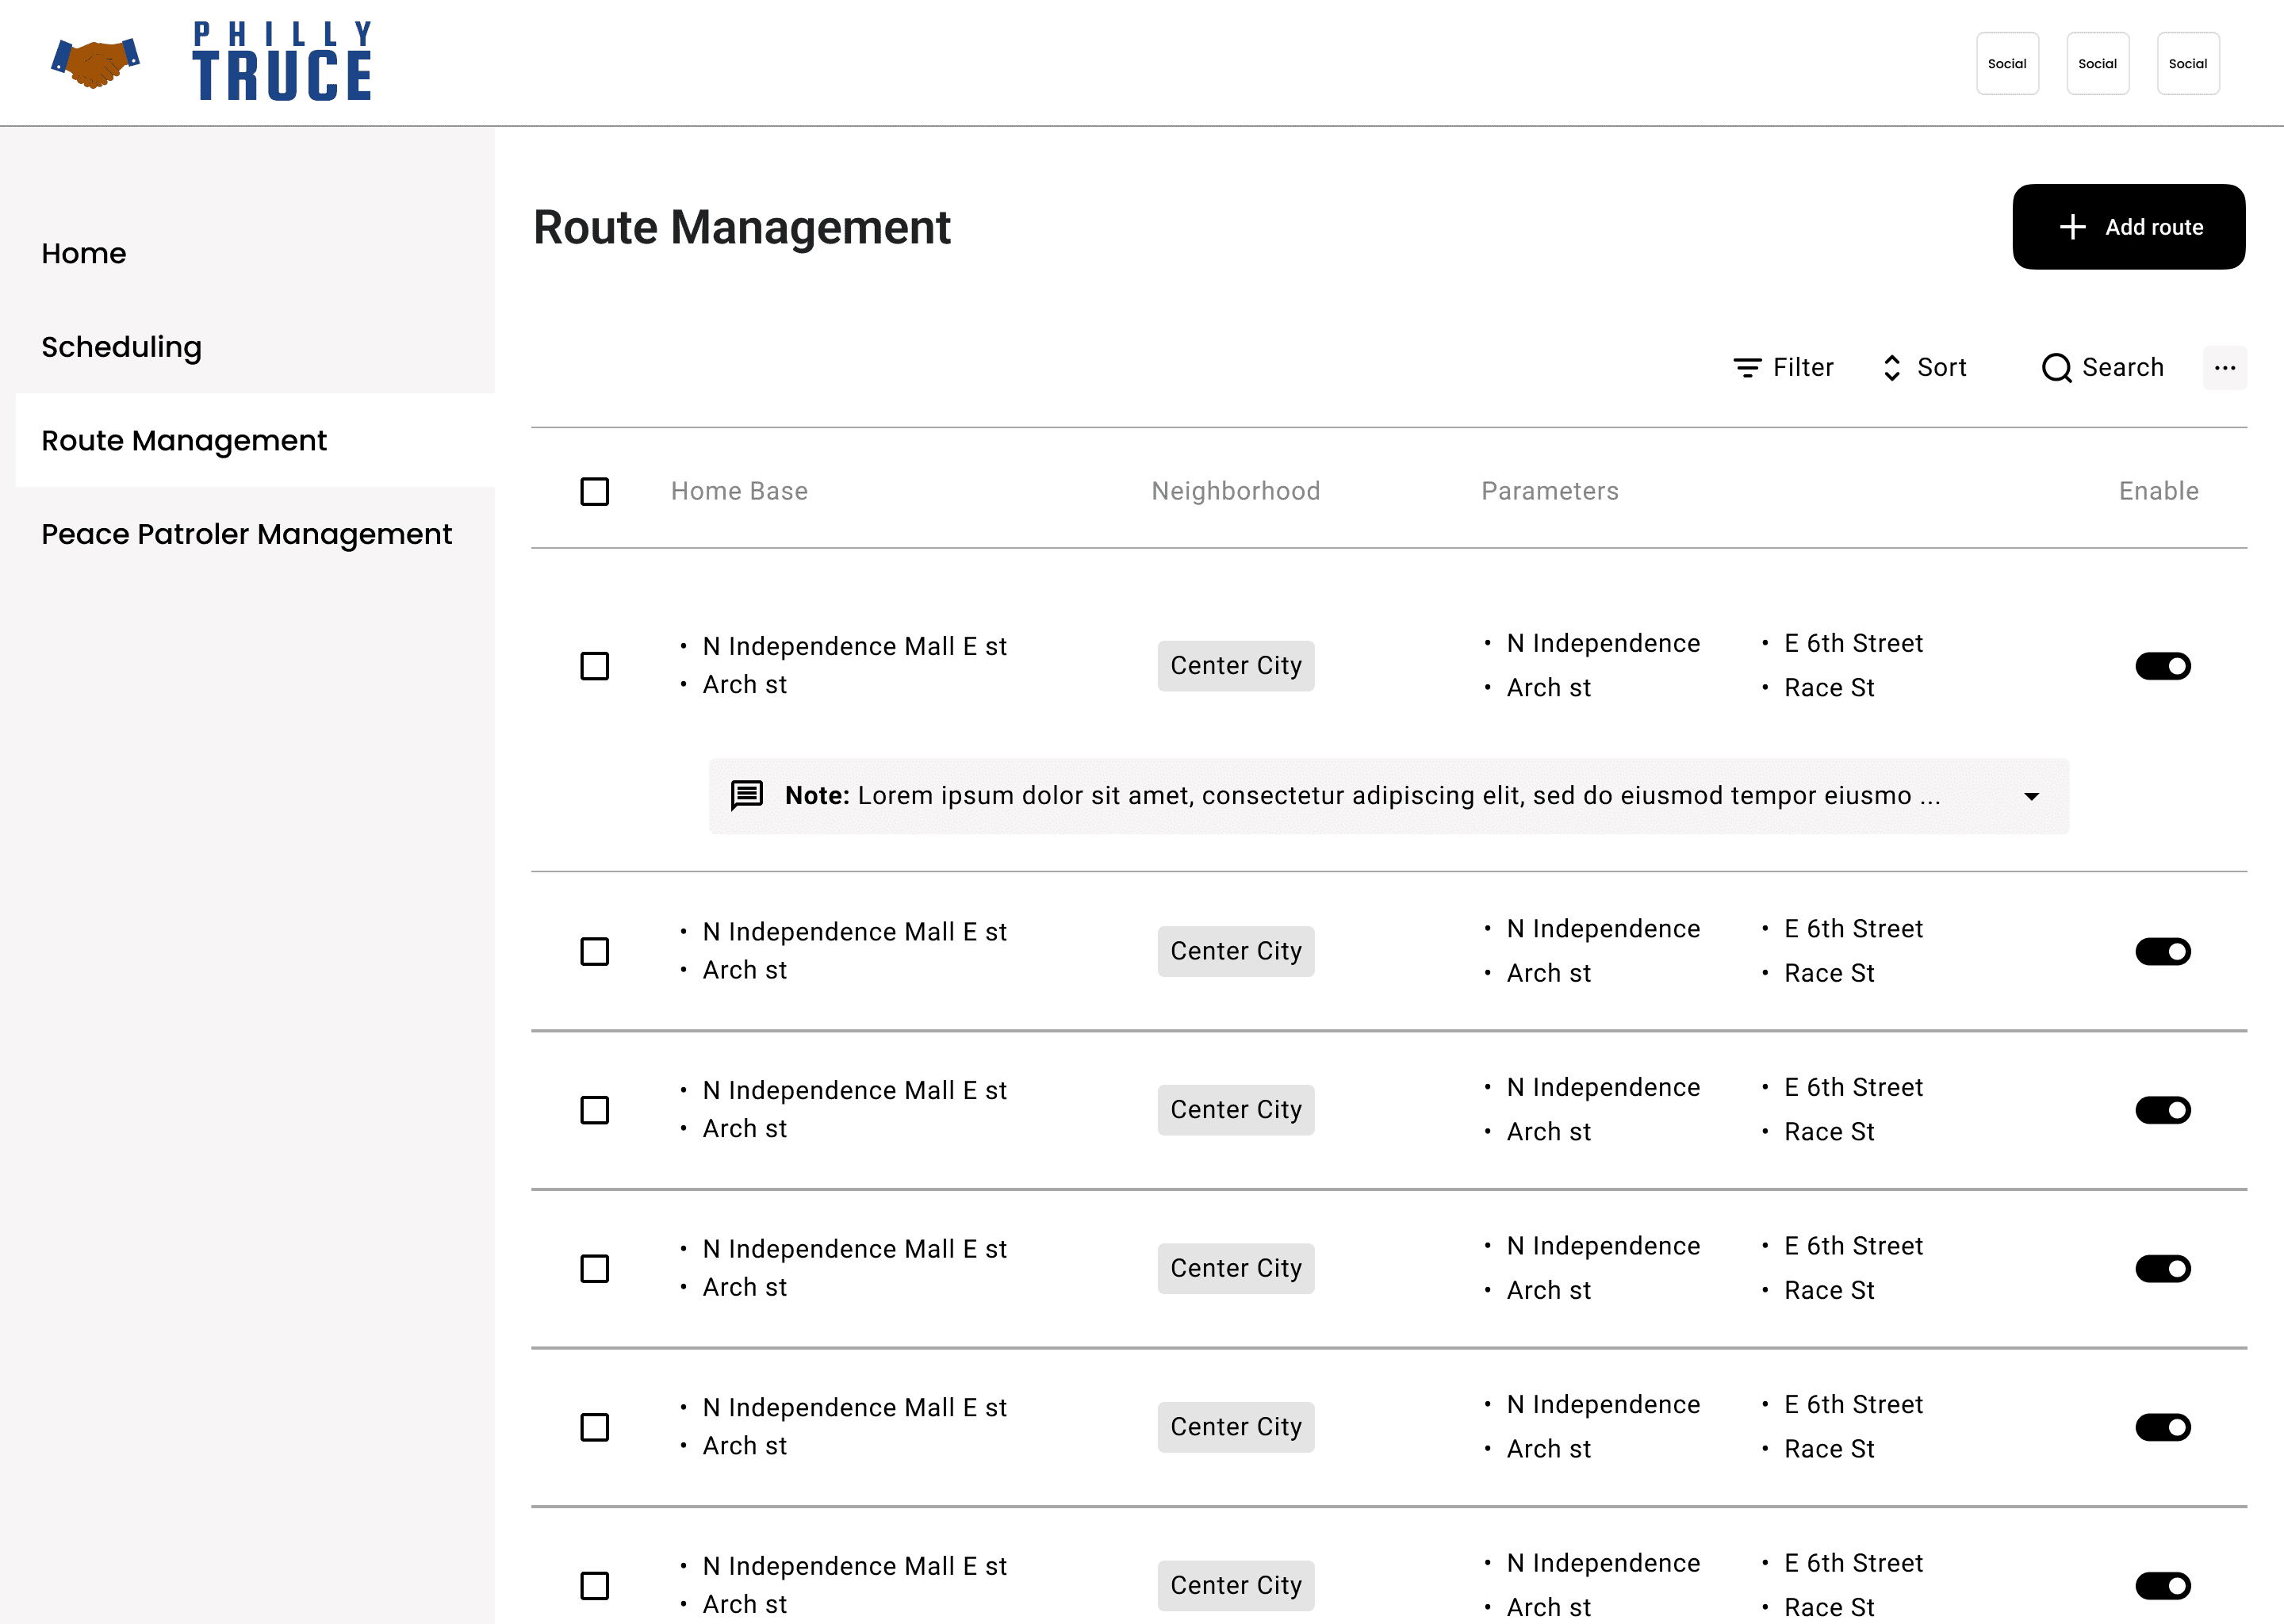Select Route Management in the sidebar
Screen dimensions: 2284x1624
tap(255, 440)
